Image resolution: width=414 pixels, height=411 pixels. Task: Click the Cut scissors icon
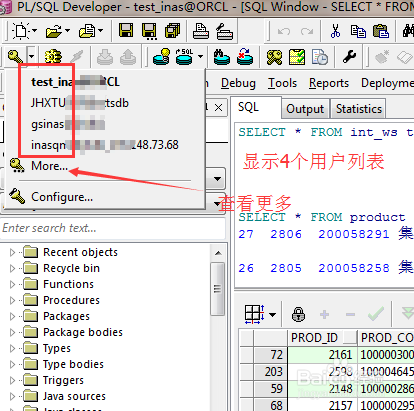[x=335, y=31]
